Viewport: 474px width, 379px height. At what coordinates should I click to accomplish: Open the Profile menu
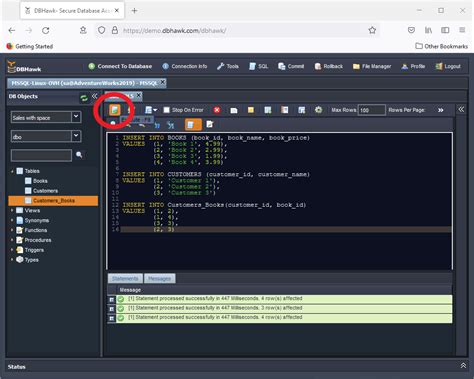[413, 66]
